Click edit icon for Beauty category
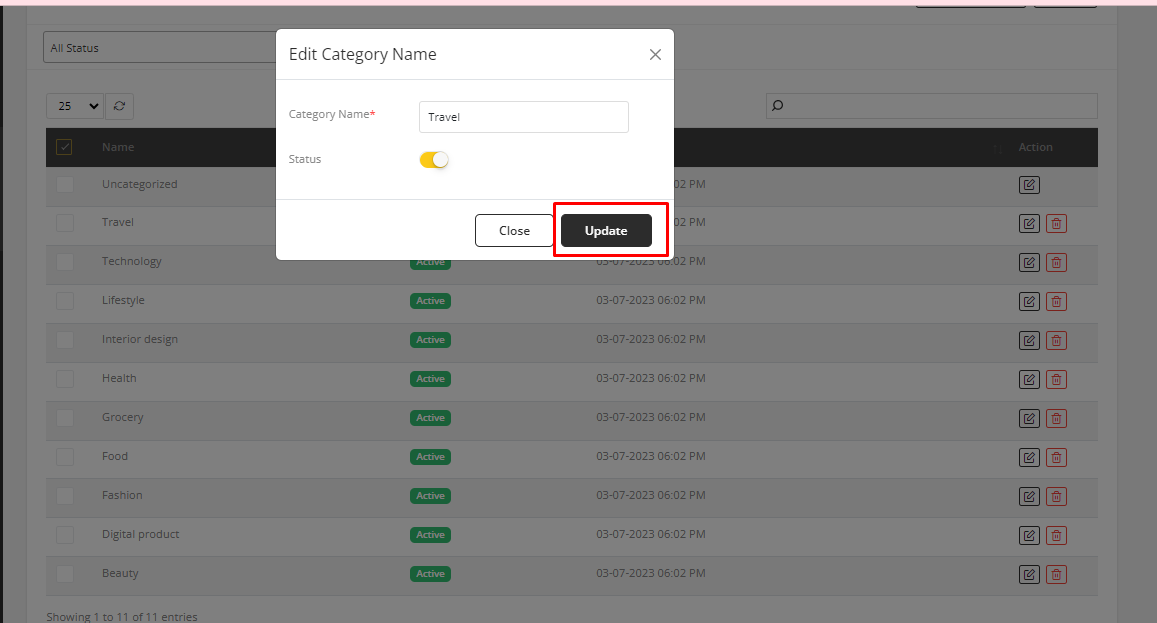 tap(1029, 574)
